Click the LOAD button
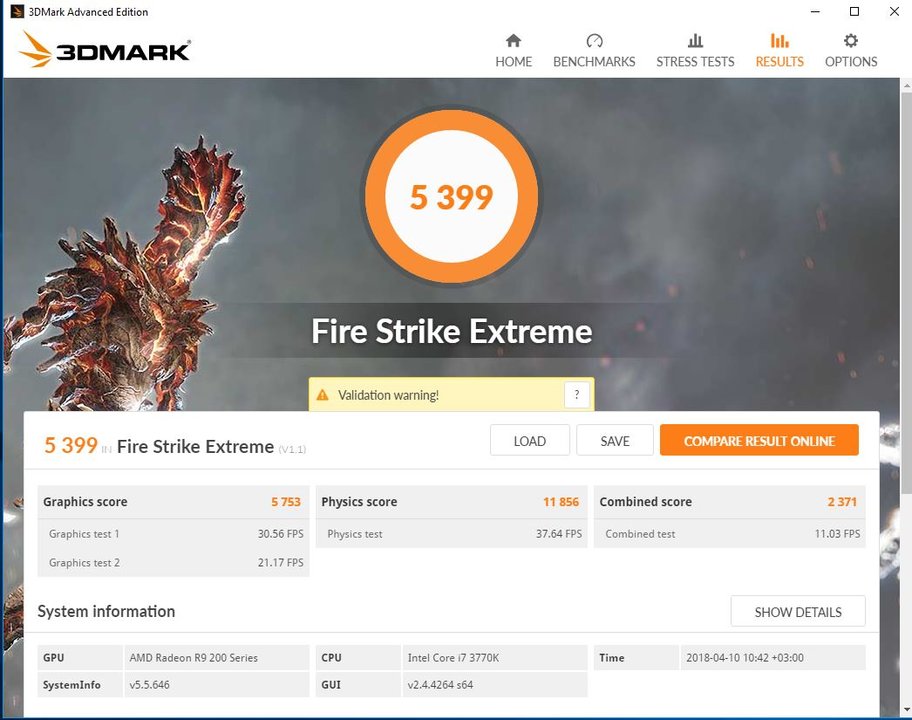 [529, 441]
